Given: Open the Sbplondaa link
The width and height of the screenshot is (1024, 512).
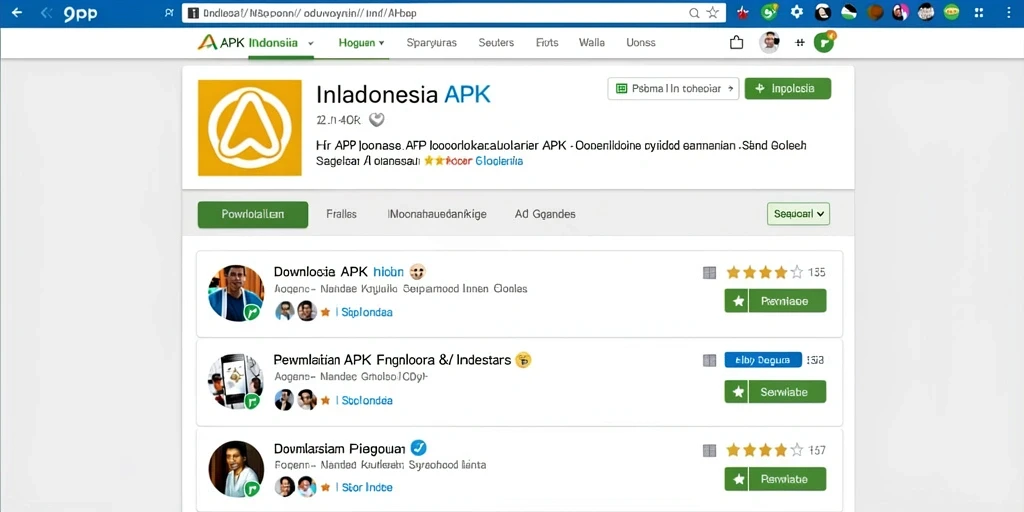Looking at the screenshot, I should [x=367, y=313].
